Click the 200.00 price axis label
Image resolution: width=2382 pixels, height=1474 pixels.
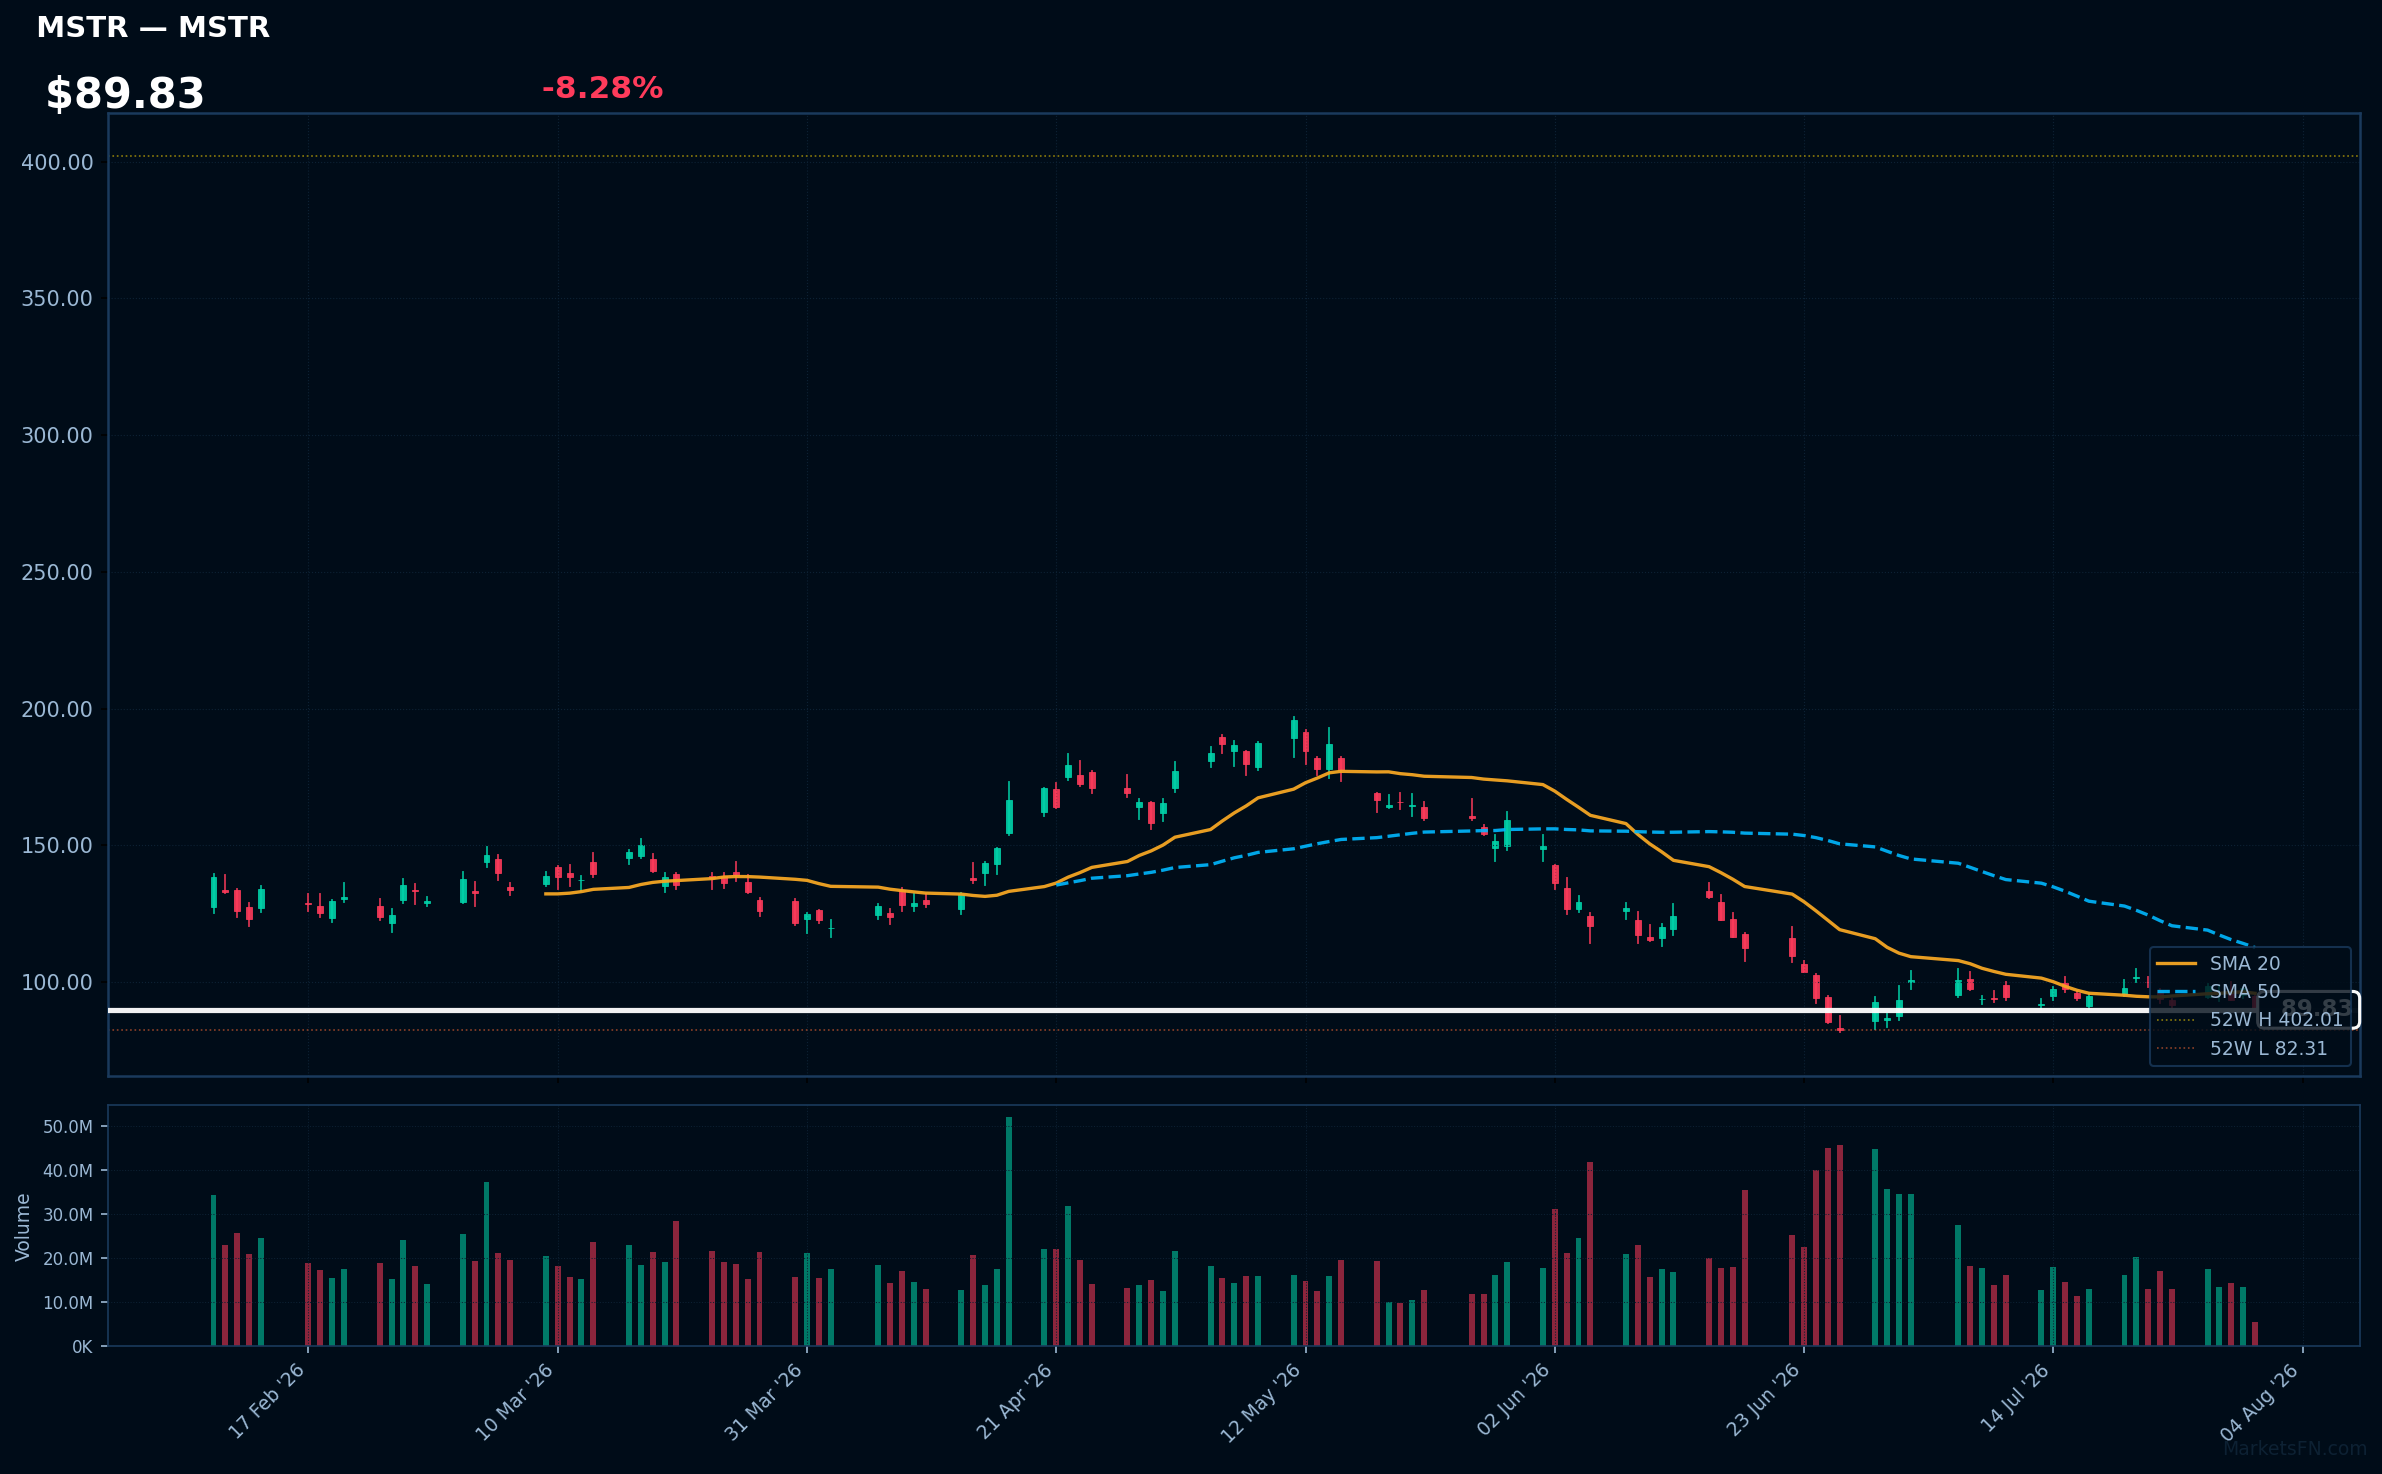tap(57, 710)
